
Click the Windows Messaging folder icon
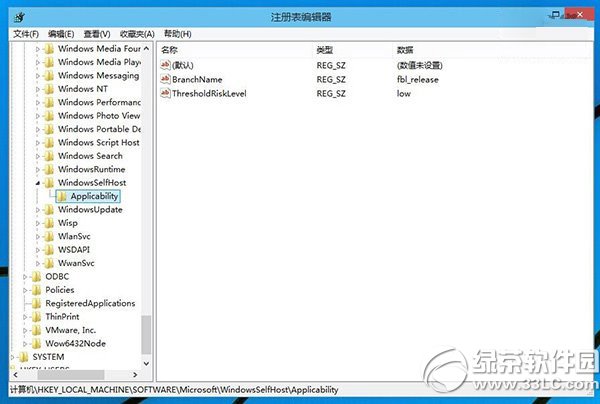(x=49, y=75)
